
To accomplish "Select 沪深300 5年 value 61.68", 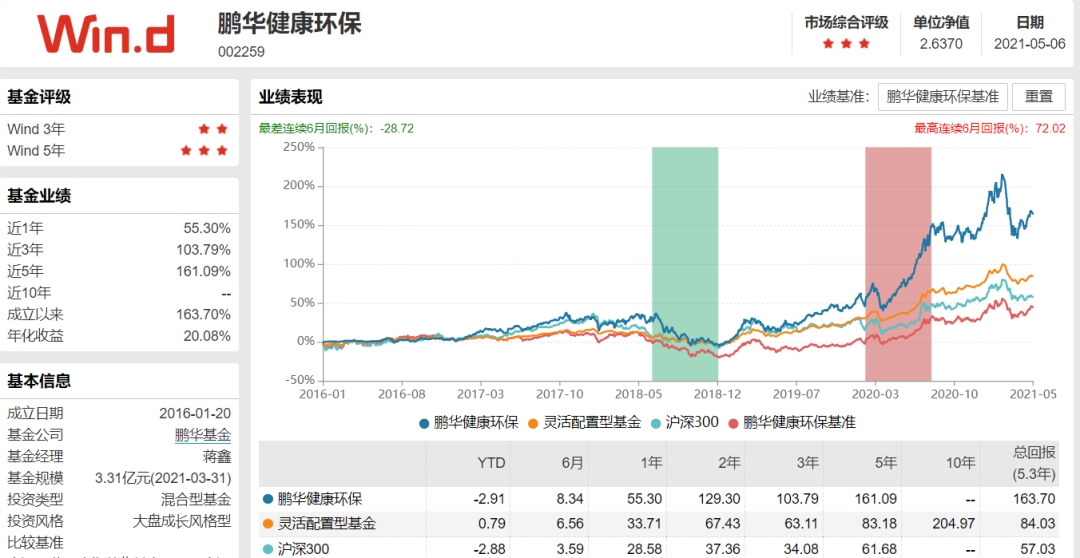I will [x=881, y=549].
